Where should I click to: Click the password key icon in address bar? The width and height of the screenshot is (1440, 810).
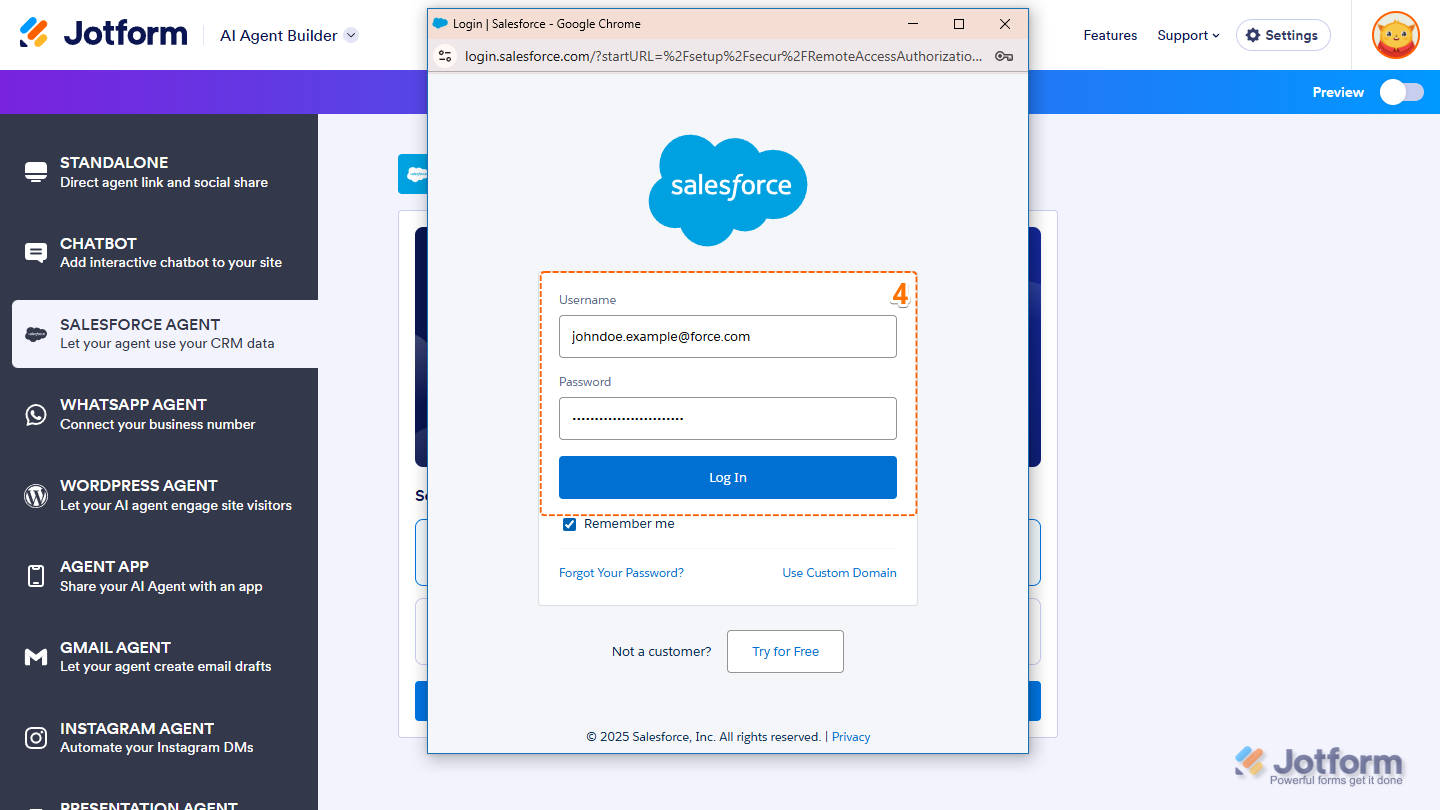point(1004,56)
